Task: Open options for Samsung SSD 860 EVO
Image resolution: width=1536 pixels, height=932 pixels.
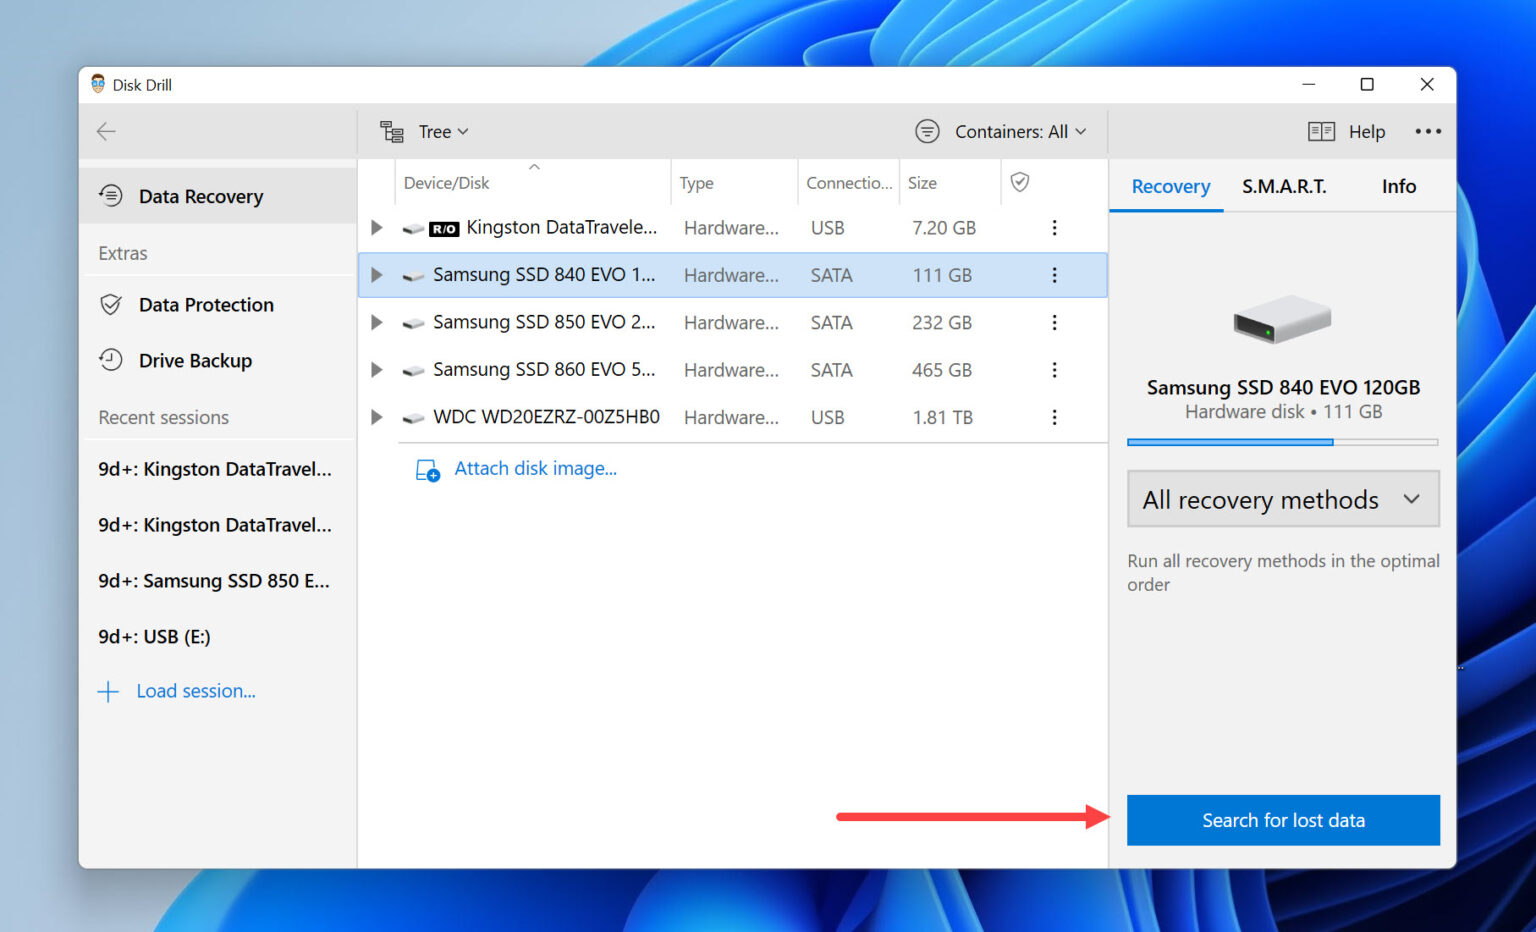Action: [x=1054, y=369]
